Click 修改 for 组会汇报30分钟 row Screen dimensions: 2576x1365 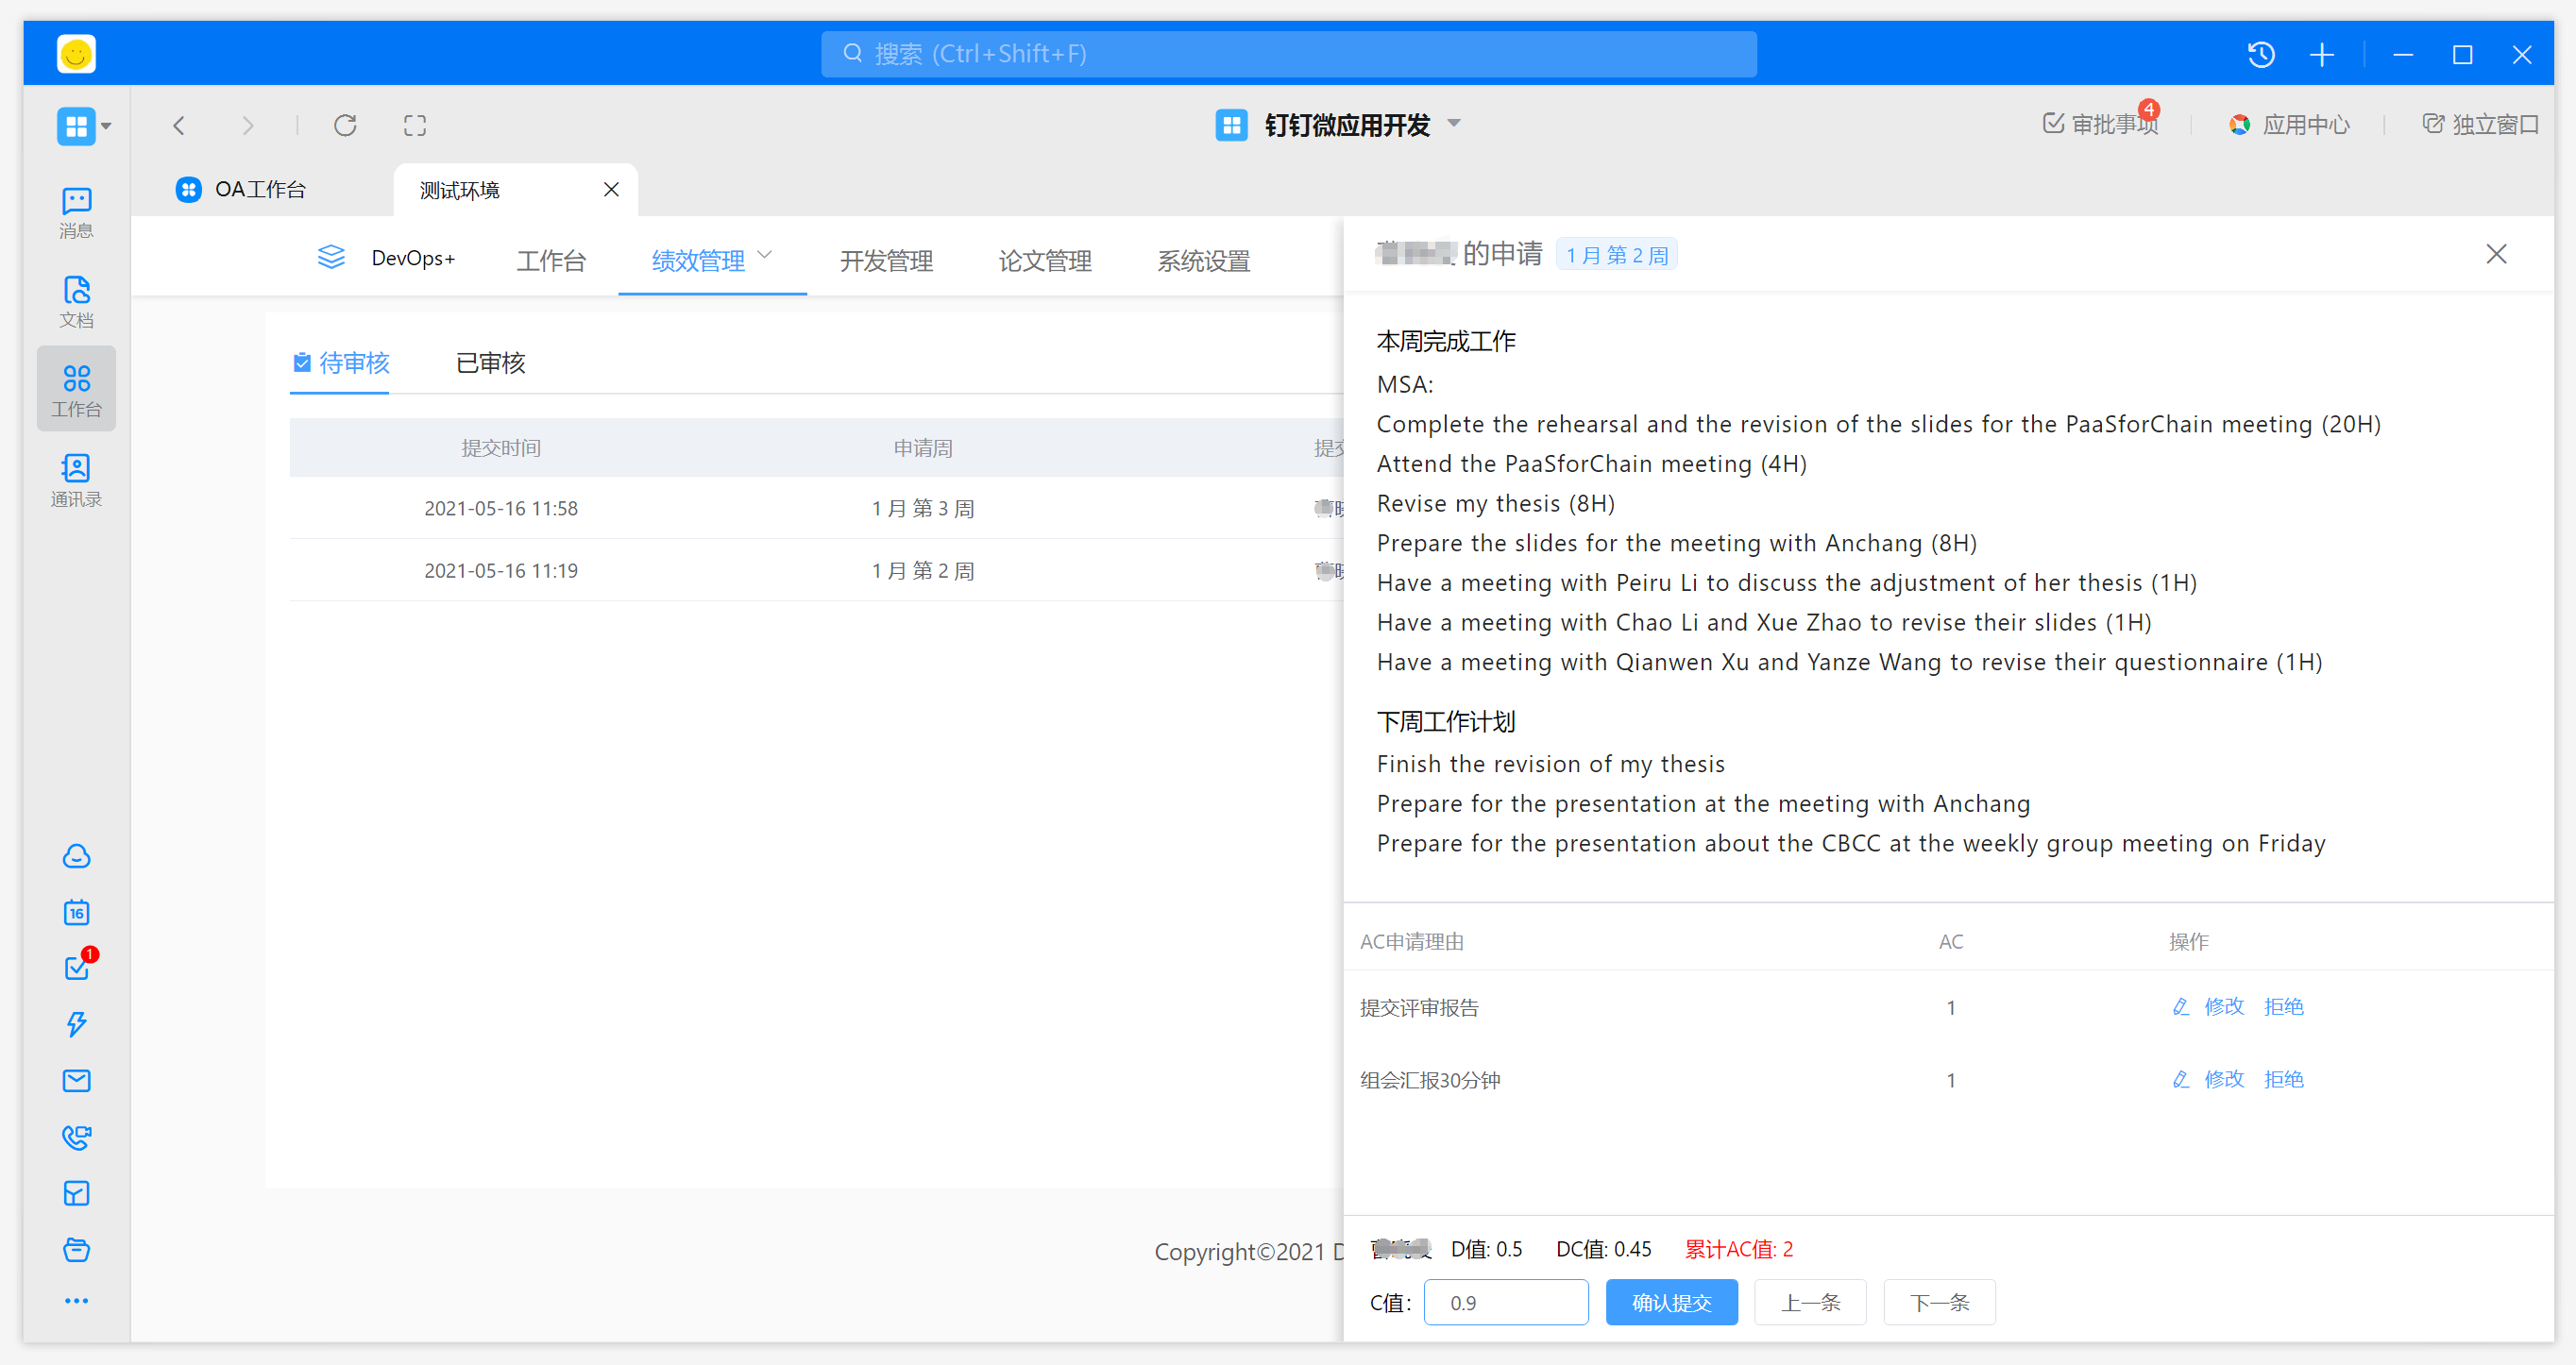coord(2223,1079)
